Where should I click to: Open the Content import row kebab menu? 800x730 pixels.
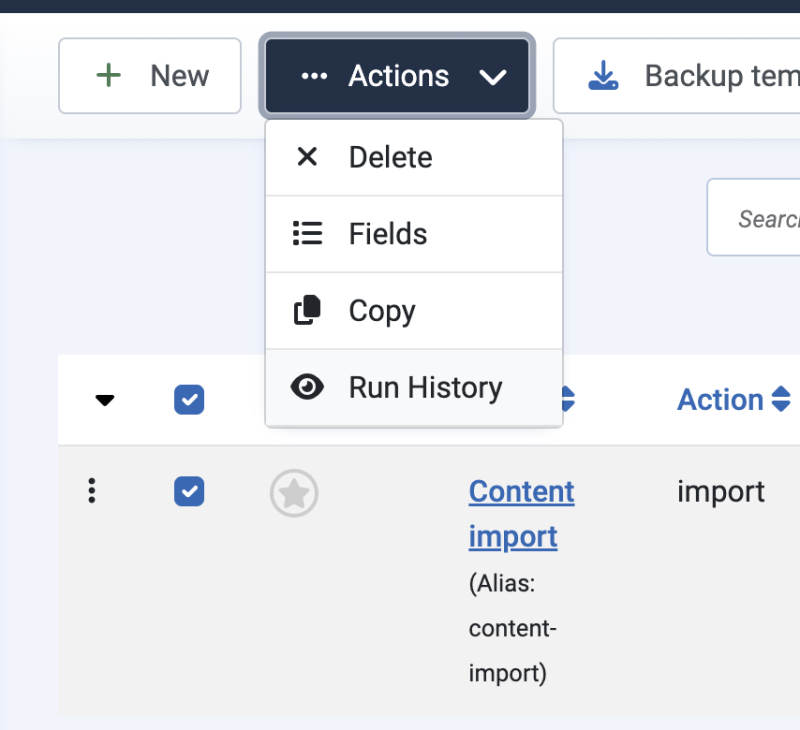point(92,491)
